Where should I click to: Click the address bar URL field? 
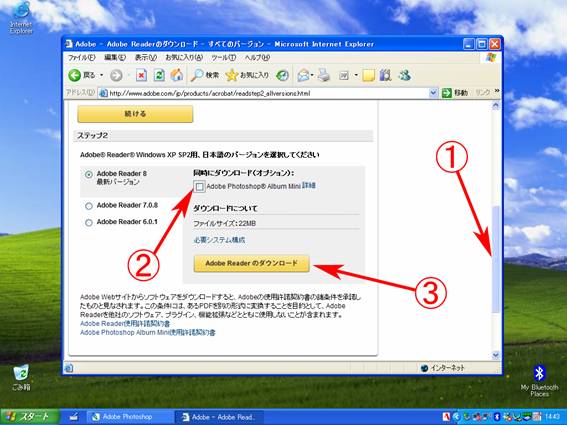pyautogui.click(x=268, y=93)
